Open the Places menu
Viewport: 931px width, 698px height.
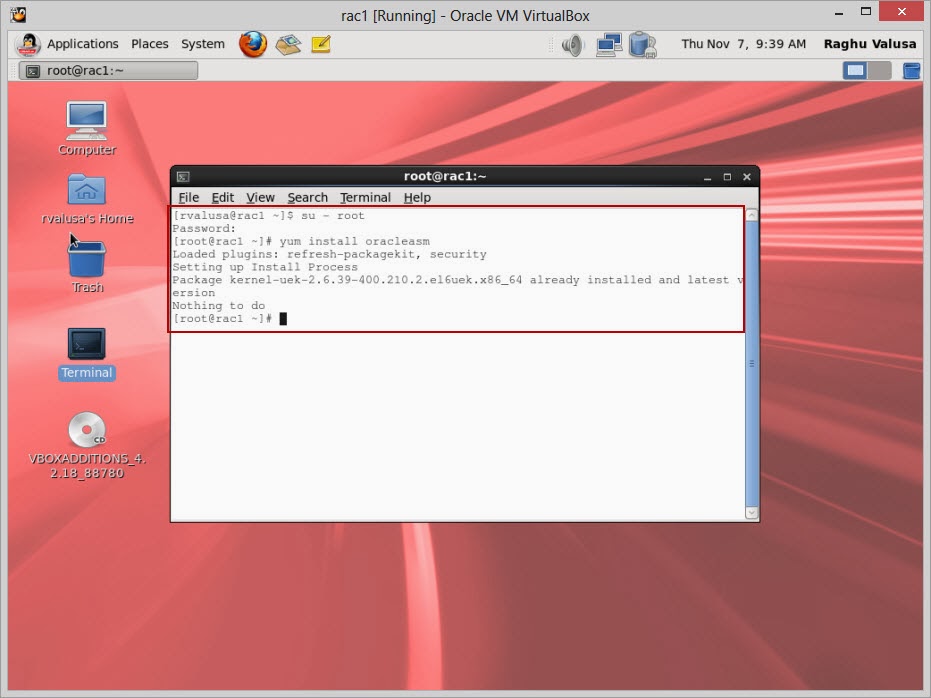(150, 44)
